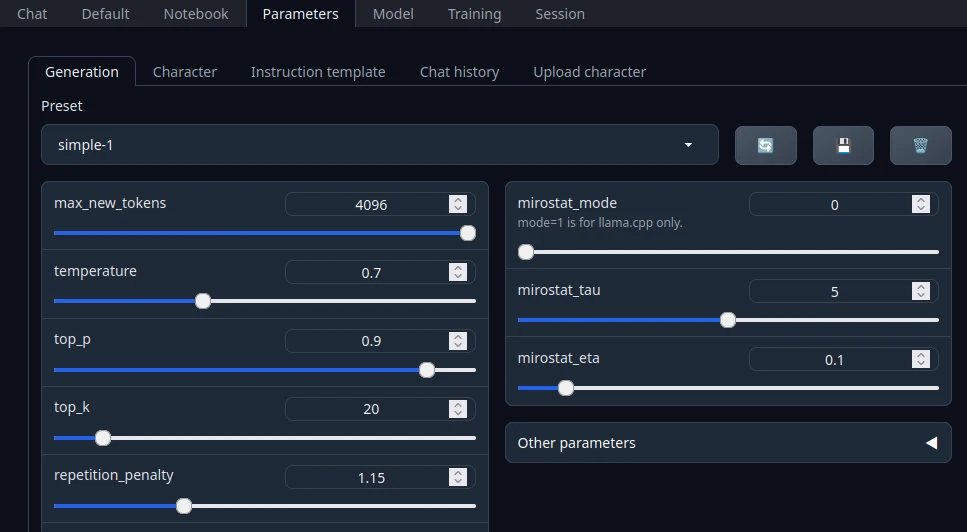Switch to the Chat history sub-tab
Screen dimensions: 967x532
tap(459, 72)
